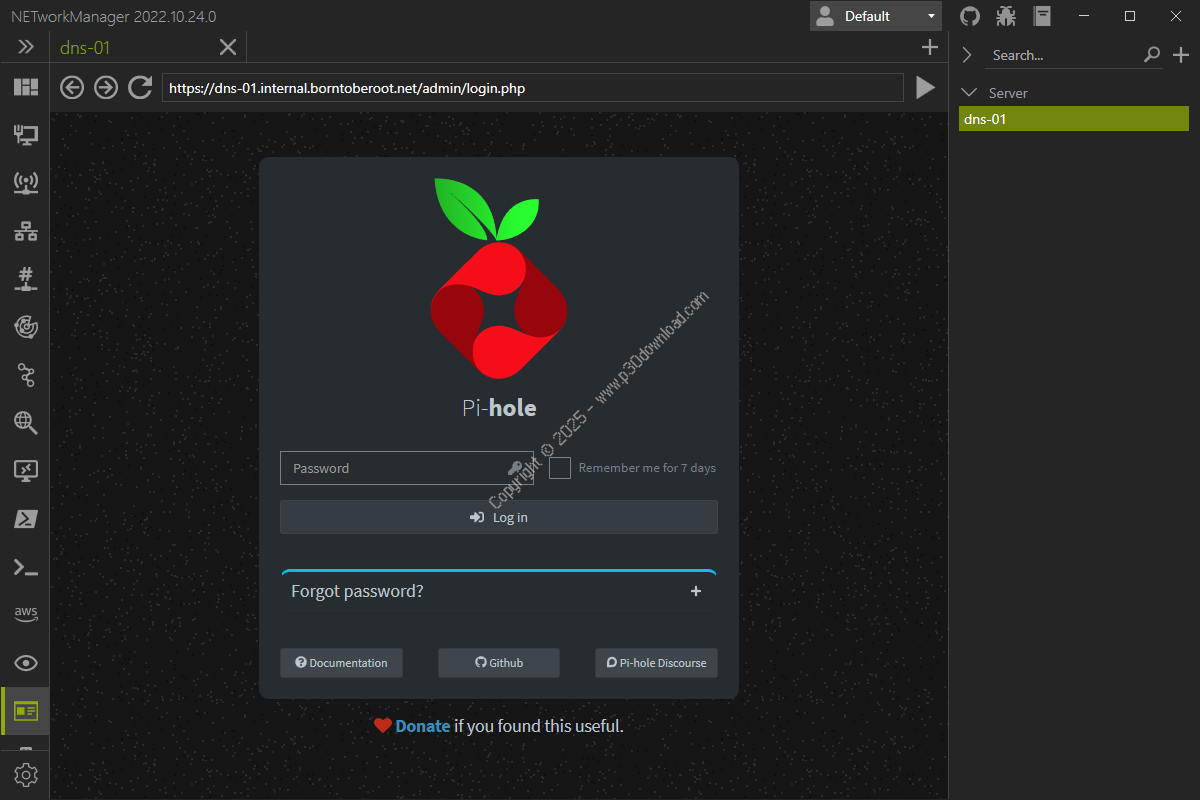Close the dns-01 tab
1200x800 pixels.
click(x=228, y=47)
